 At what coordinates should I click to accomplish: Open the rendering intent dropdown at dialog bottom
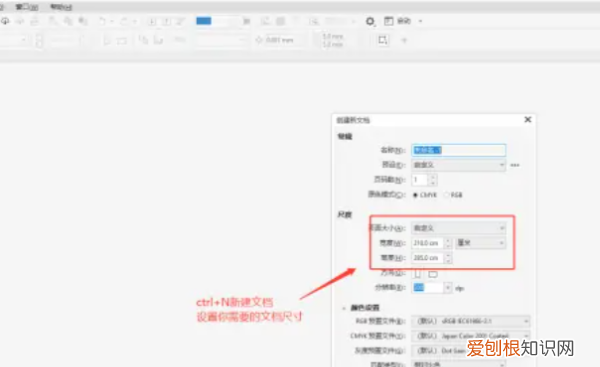(x=458, y=364)
